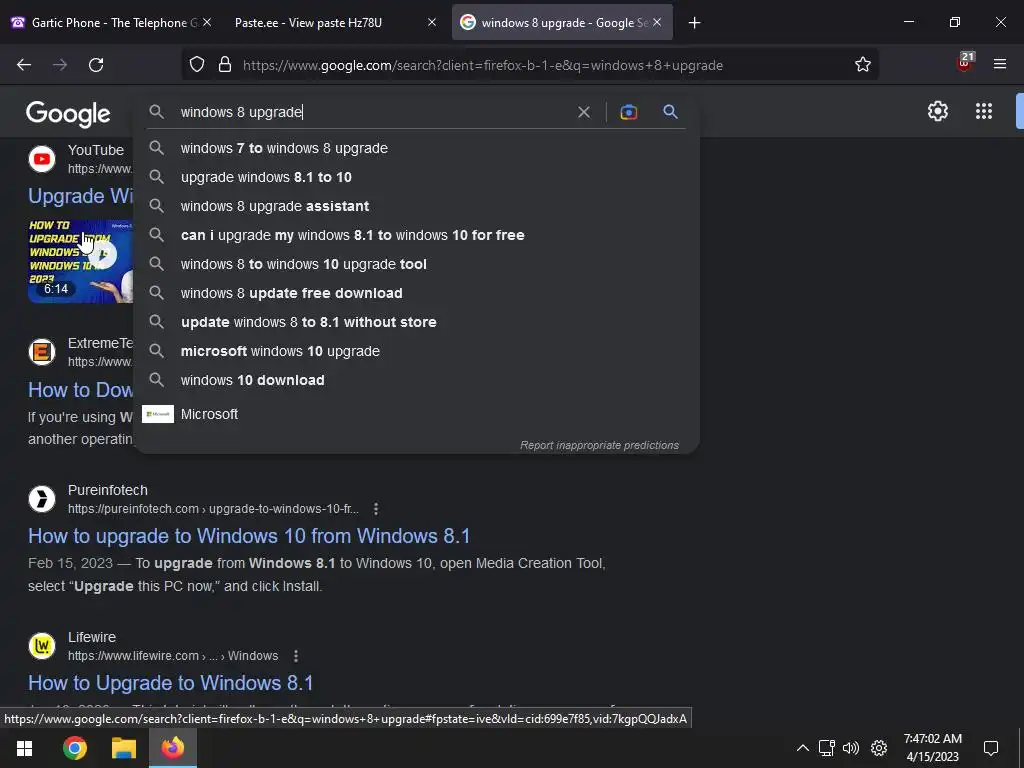
Task: Open the YouTube Upgrade Wi... result title
Action: (80, 196)
